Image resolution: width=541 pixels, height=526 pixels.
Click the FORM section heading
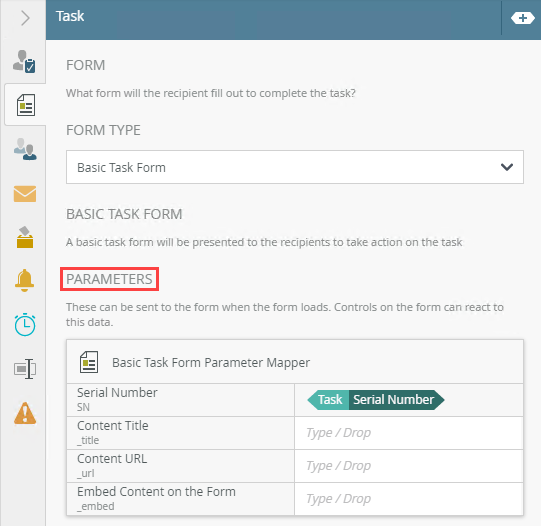[86, 65]
